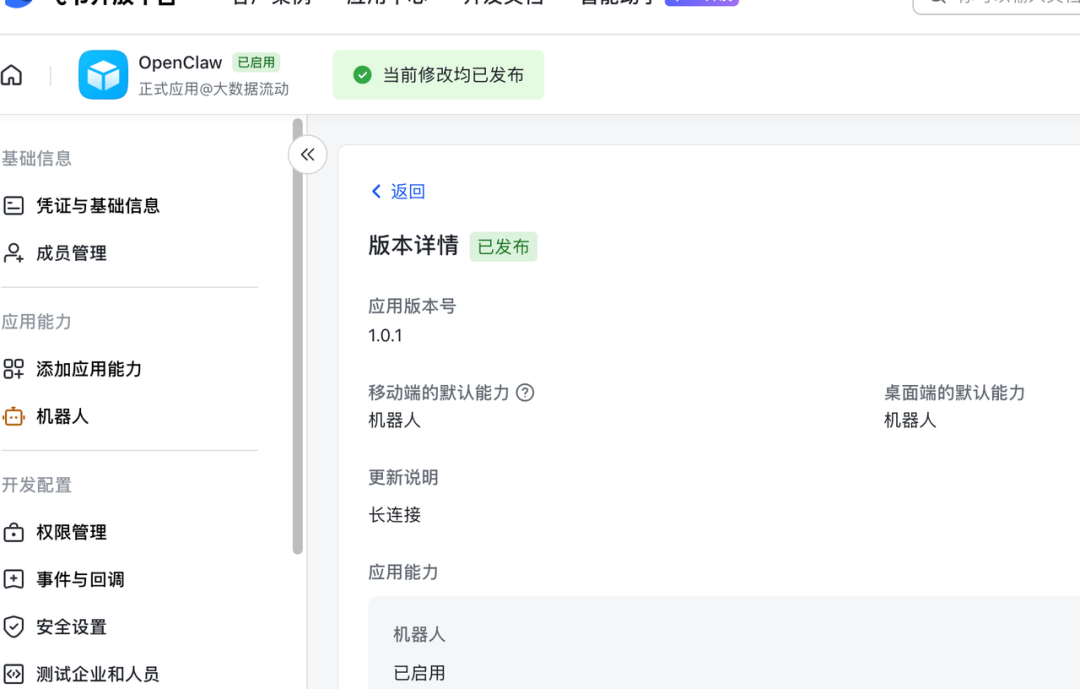1080x689 pixels.
Task: Click the 添加应用能力 capability icon
Action: (x=14, y=369)
